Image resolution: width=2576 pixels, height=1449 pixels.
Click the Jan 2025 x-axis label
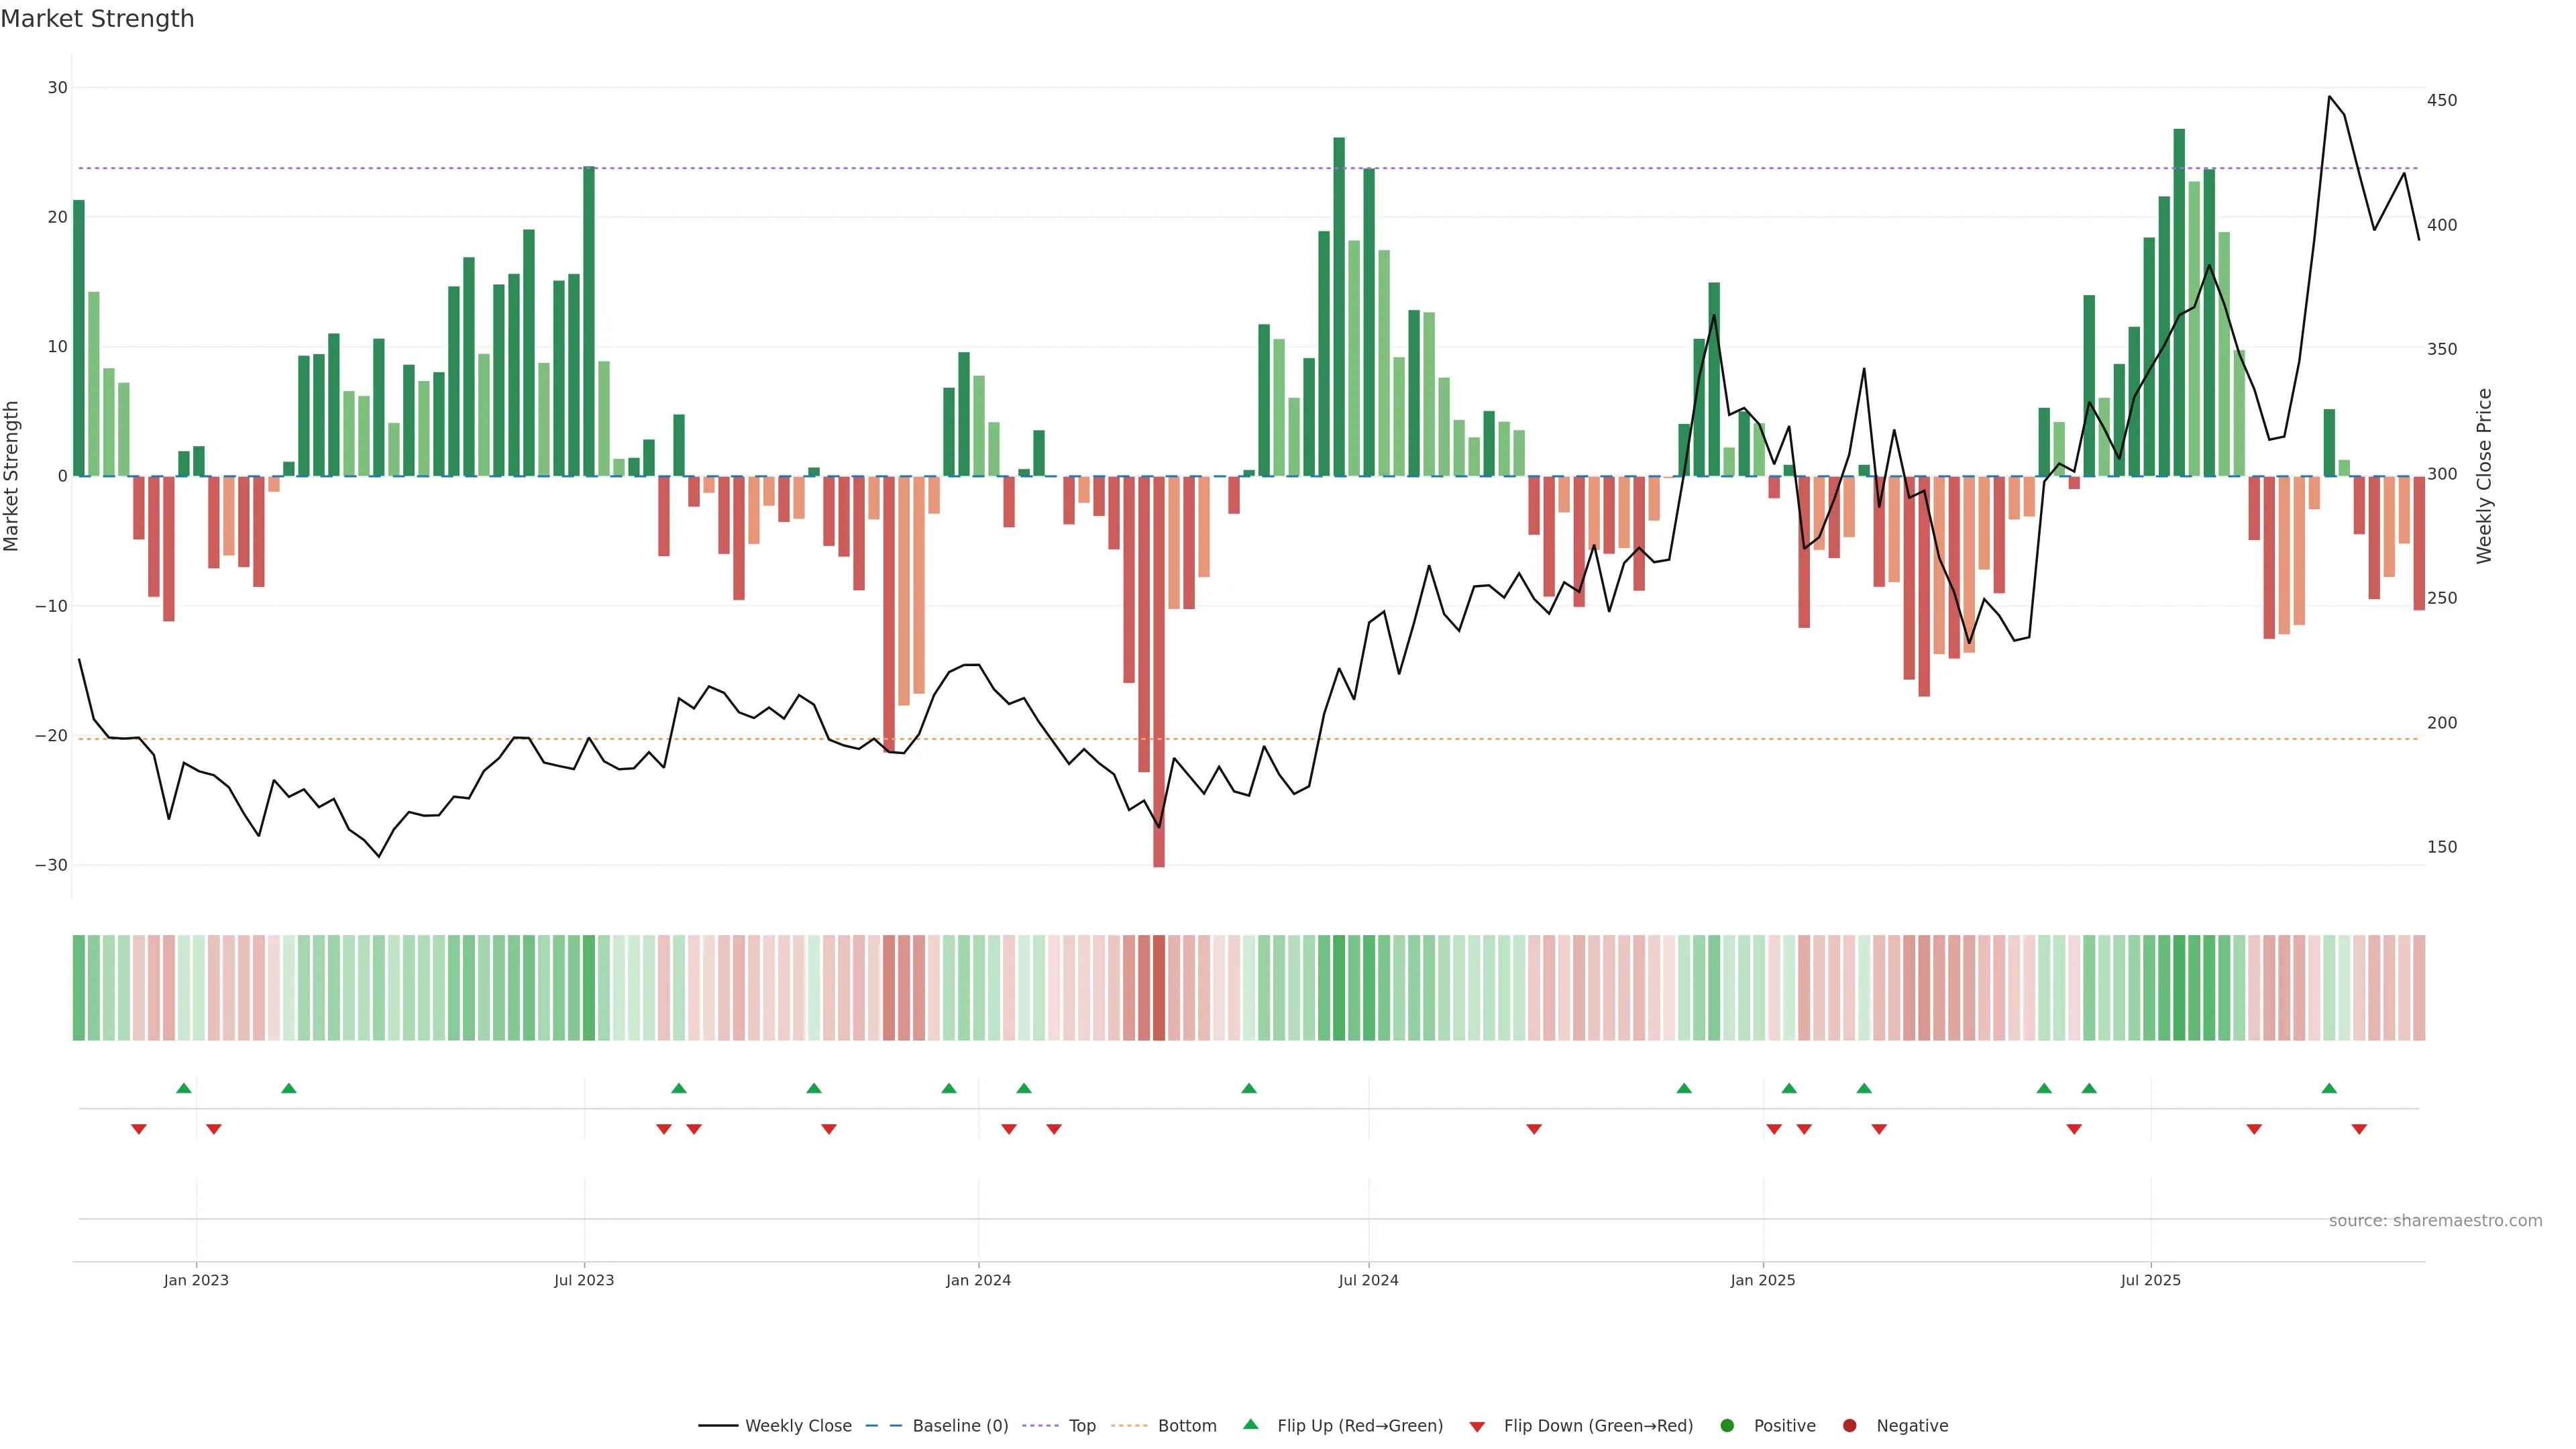tap(1763, 1280)
